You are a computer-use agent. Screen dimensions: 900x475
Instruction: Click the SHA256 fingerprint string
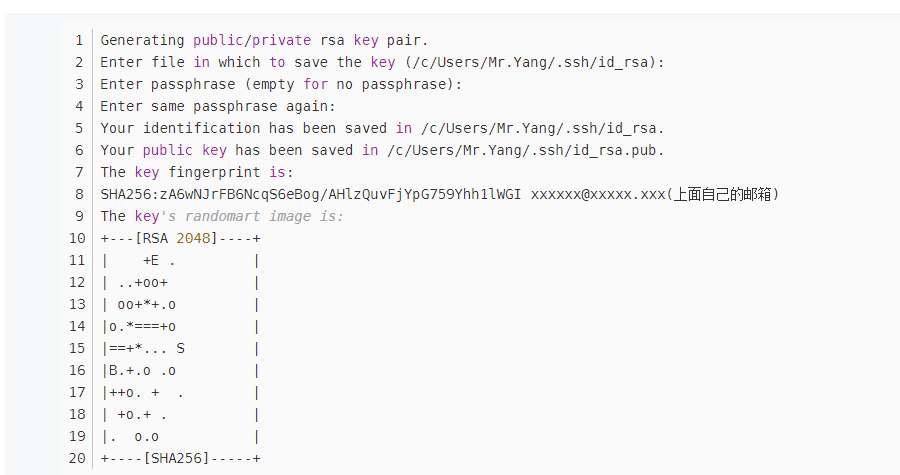[x=310, y=194]
